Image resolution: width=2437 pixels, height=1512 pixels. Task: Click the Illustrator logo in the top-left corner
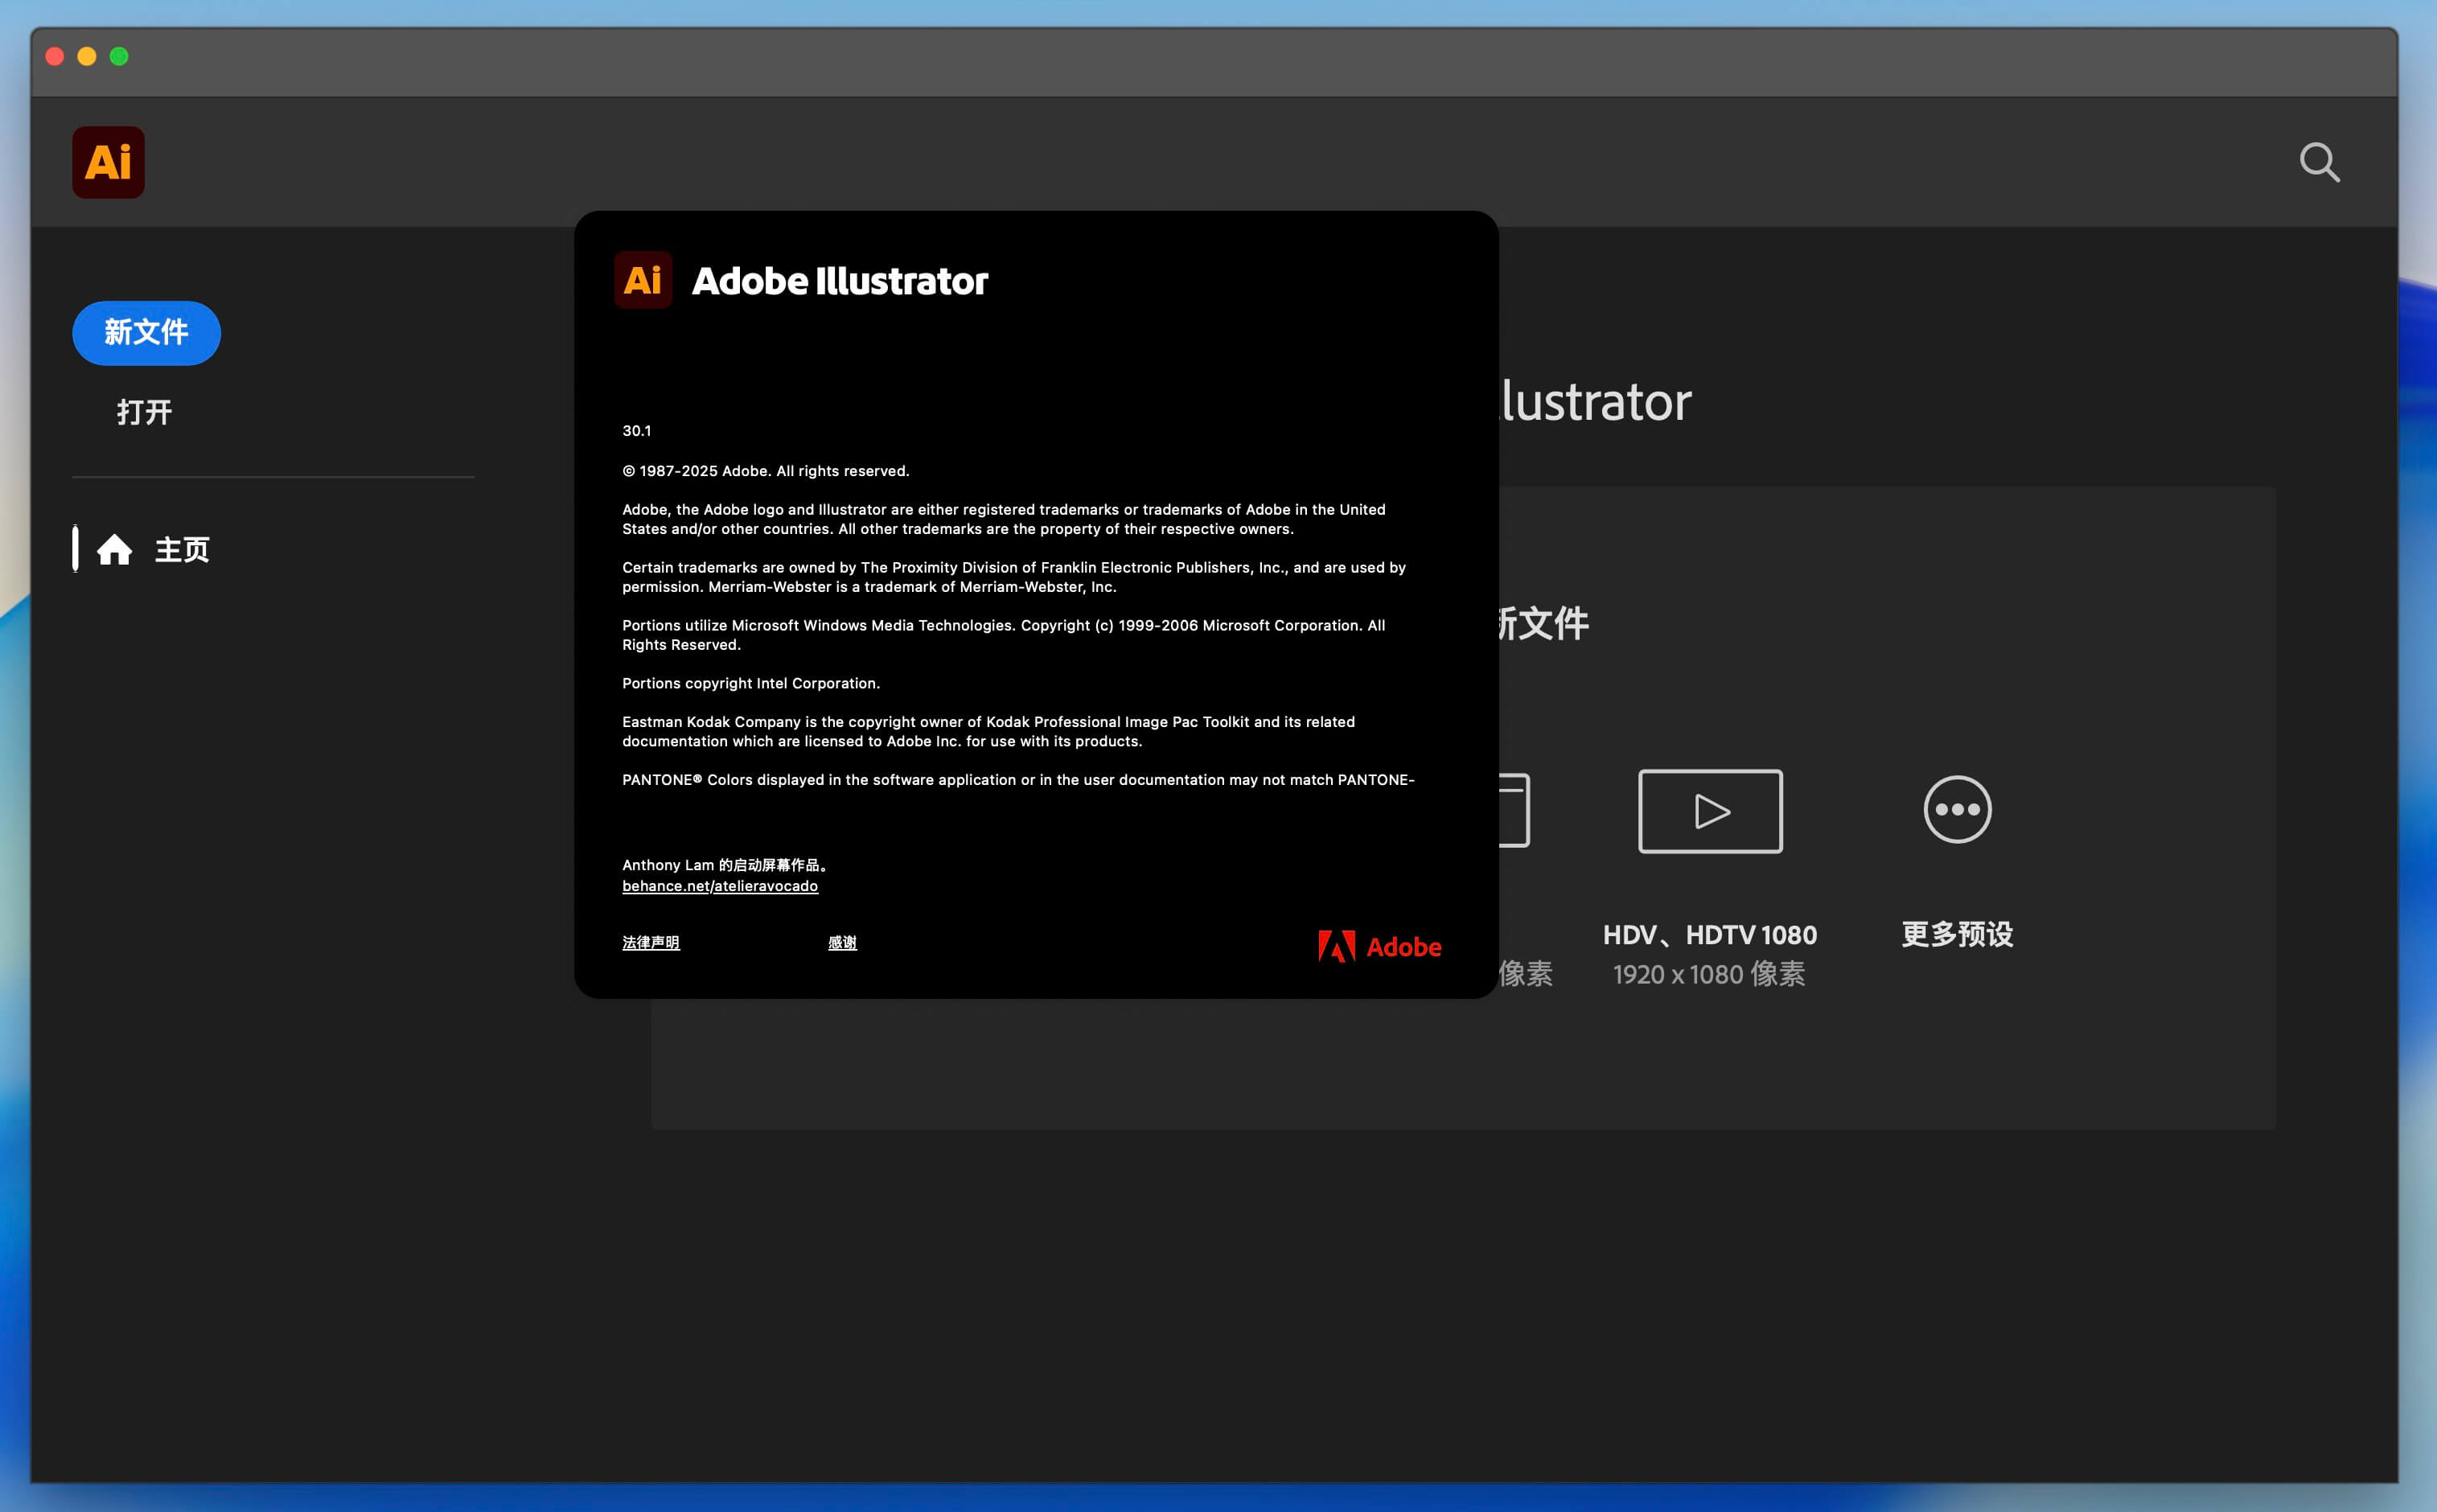[108, 161]
